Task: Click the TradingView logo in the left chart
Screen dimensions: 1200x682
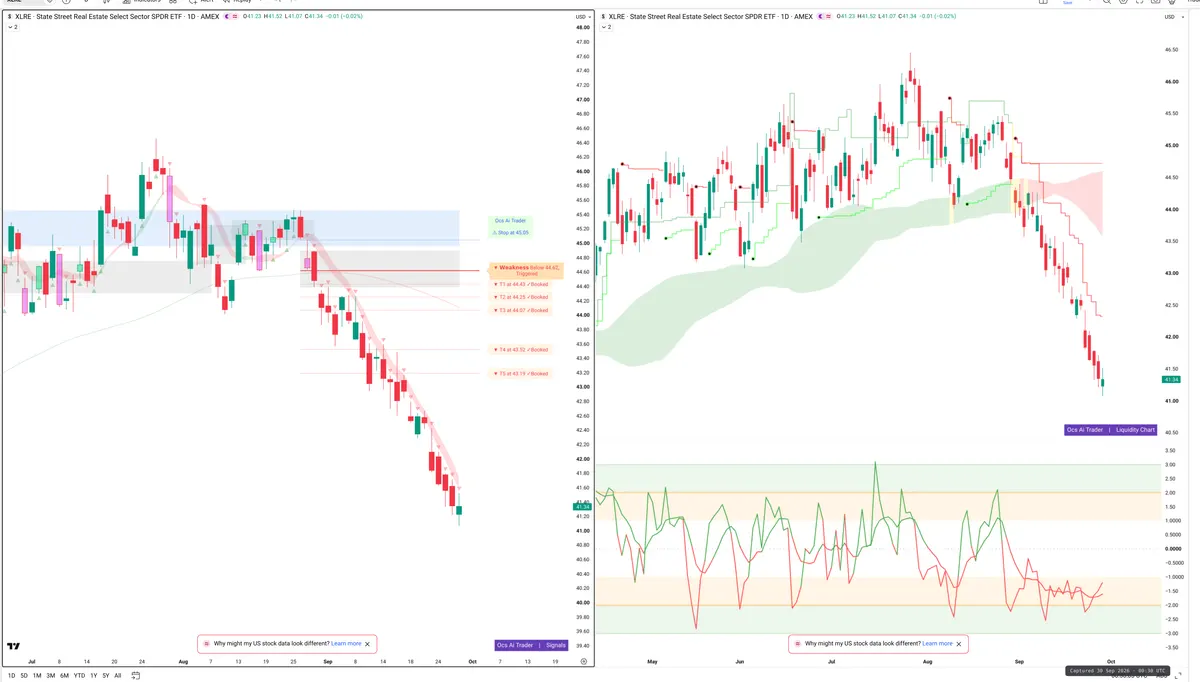Action: 14,647
